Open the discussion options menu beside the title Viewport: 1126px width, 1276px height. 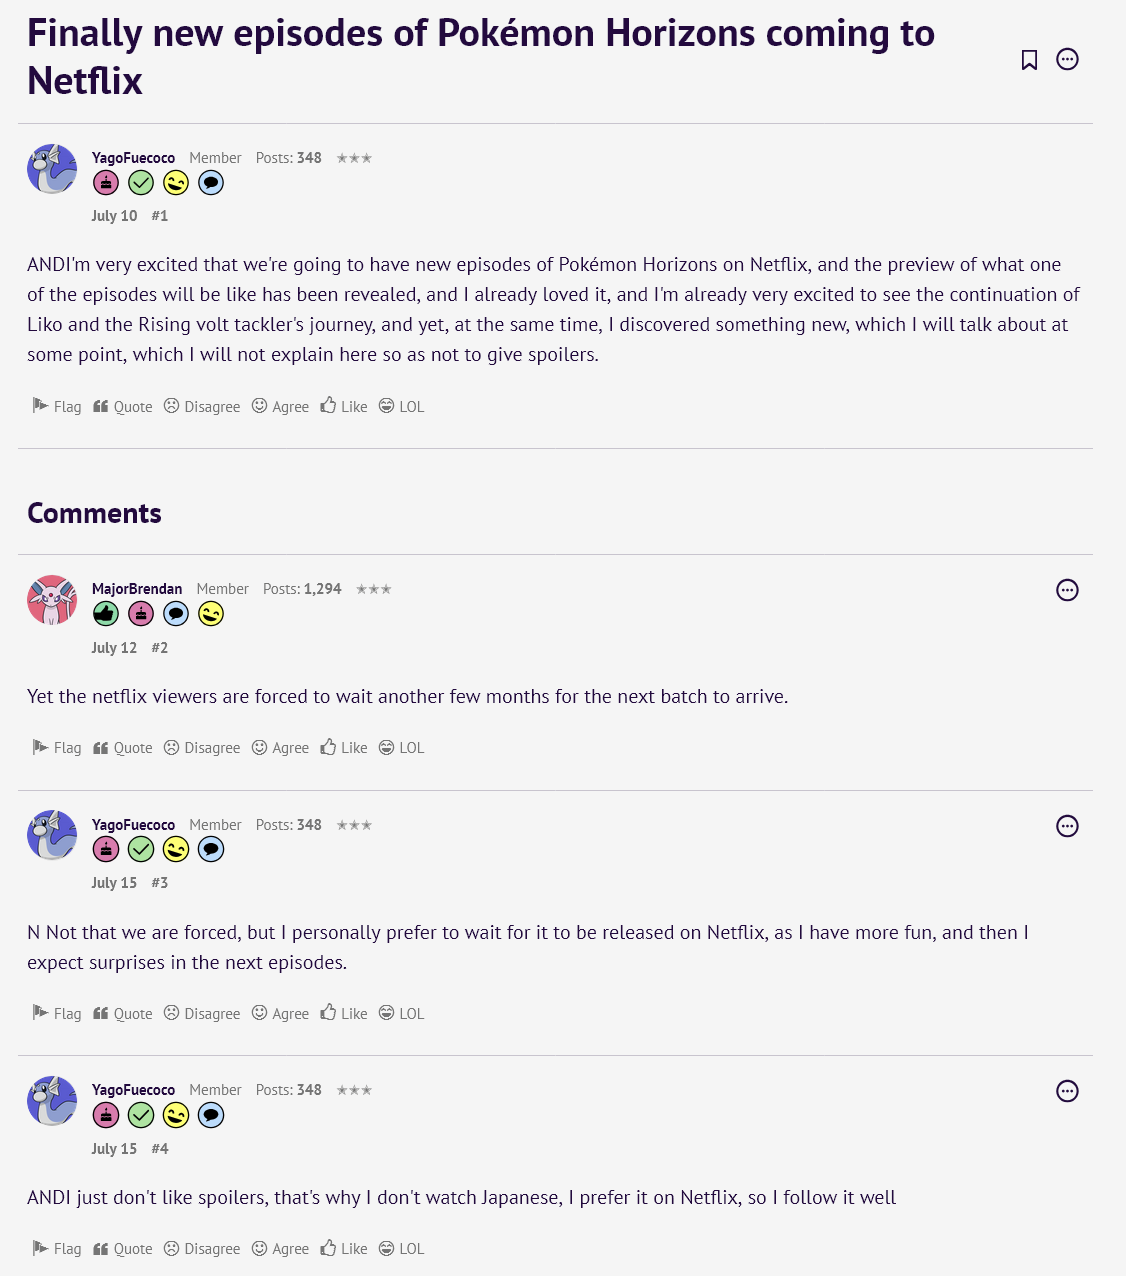coord(1067,60)
